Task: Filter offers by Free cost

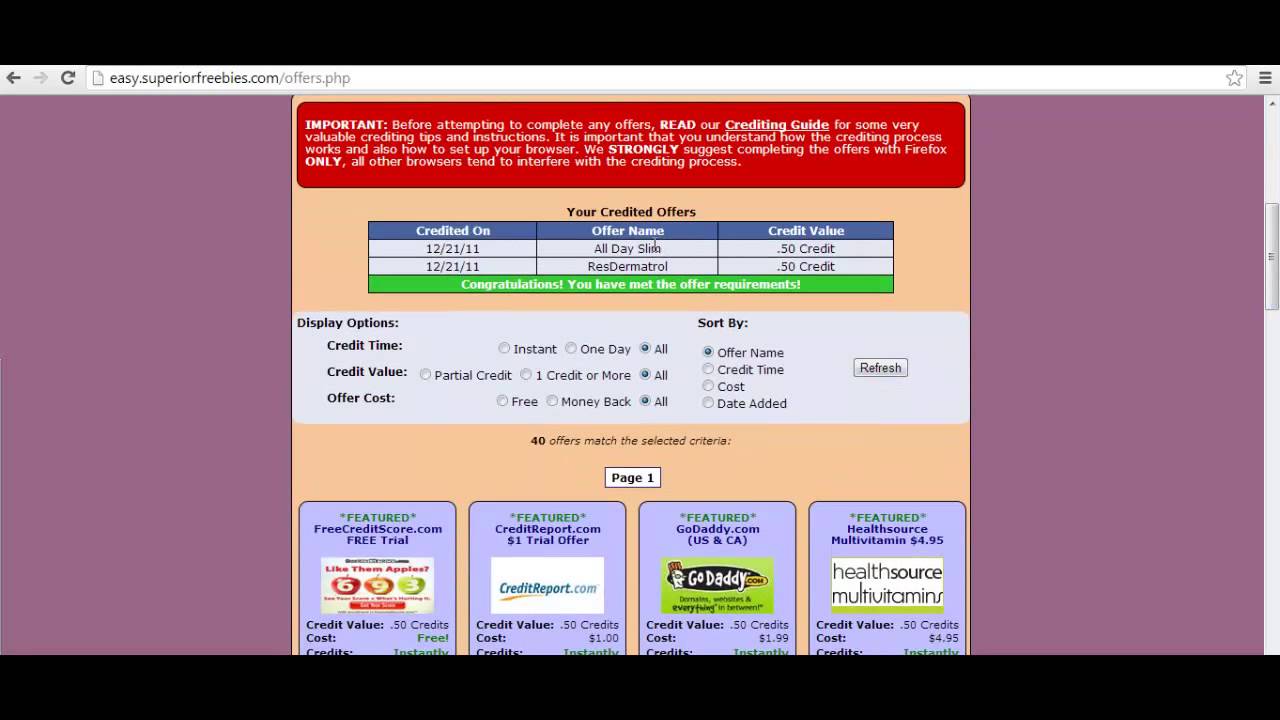Action: [x=502, y=400]
